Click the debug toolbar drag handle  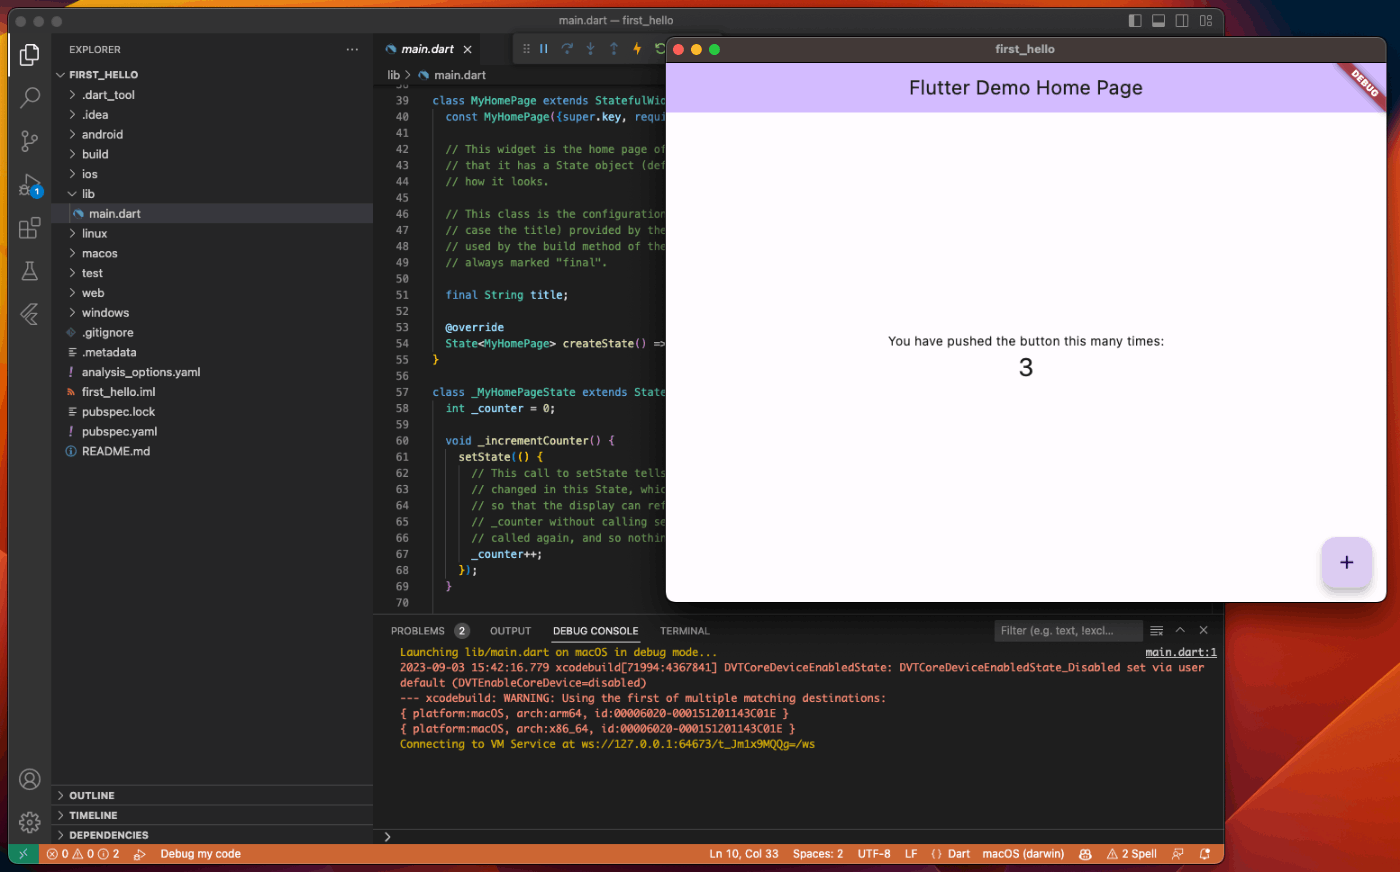tap(526, 49)
